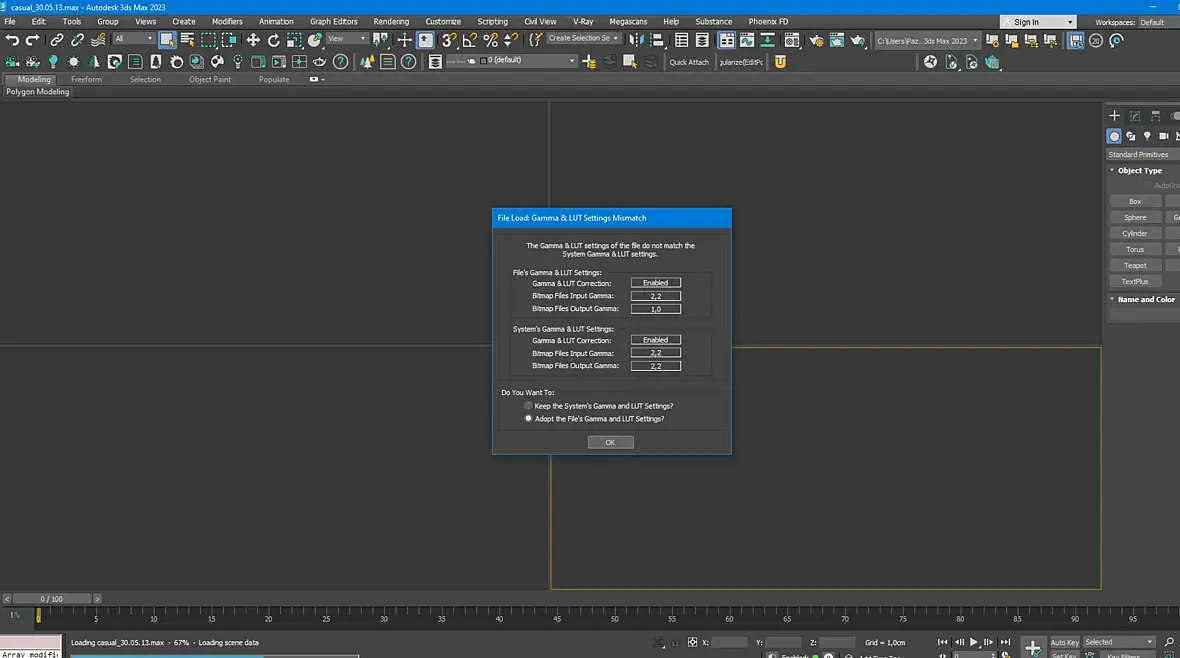Toggle the Angle Snap icon
The width and height of the screenshot is (1180, 658).
(469, 40)
